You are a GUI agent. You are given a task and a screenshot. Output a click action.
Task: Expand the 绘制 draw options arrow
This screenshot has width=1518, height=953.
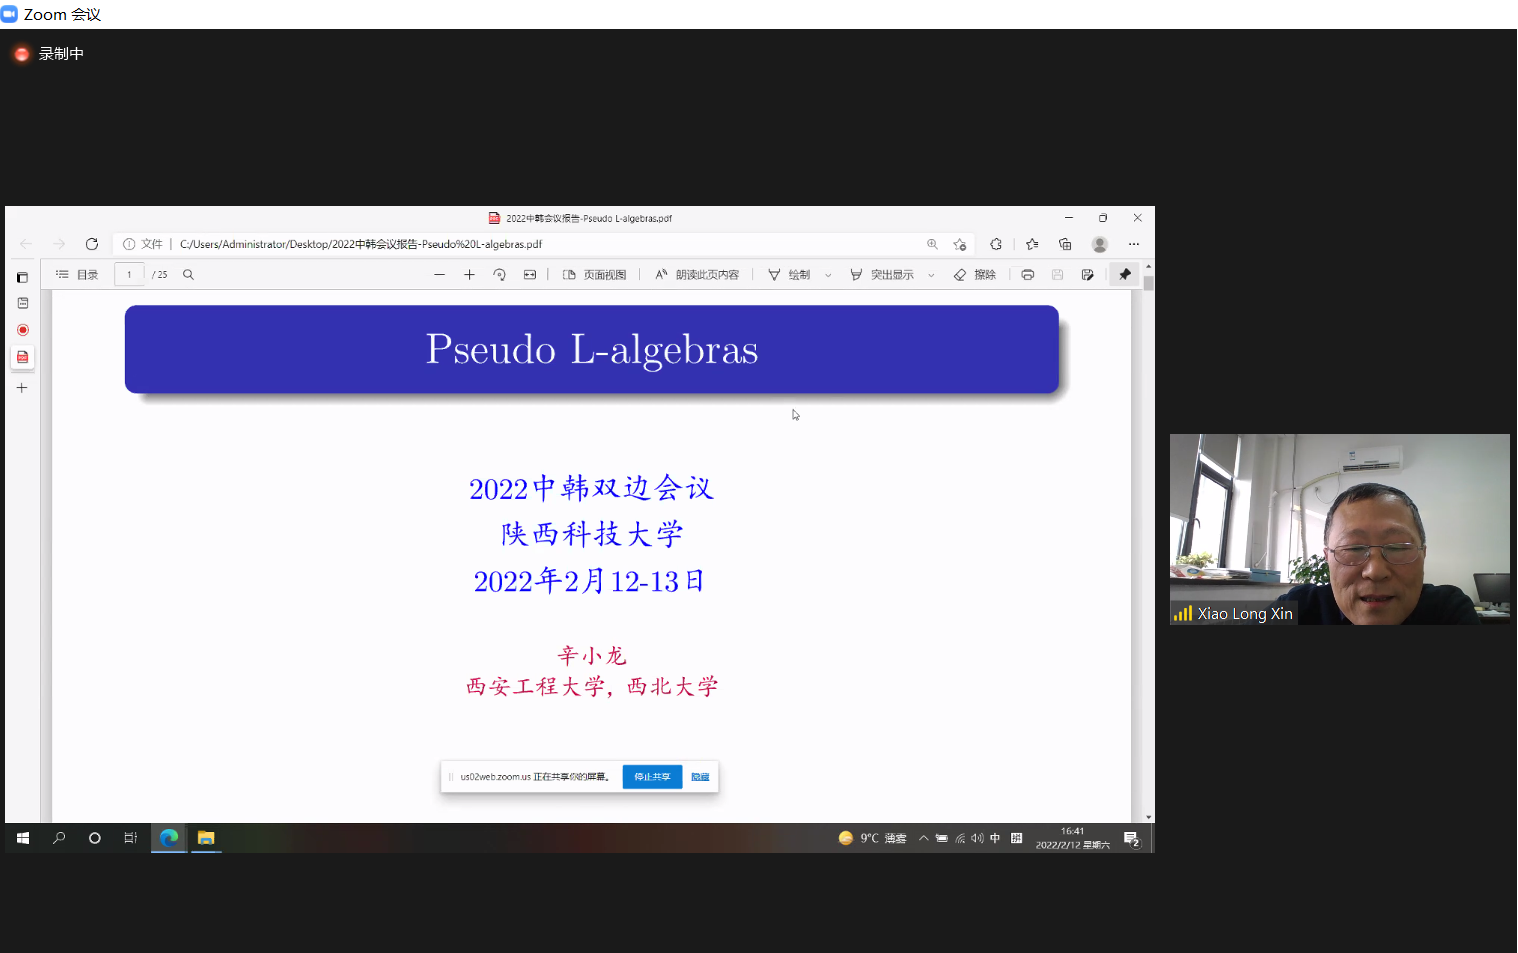[x=828, y=275]
